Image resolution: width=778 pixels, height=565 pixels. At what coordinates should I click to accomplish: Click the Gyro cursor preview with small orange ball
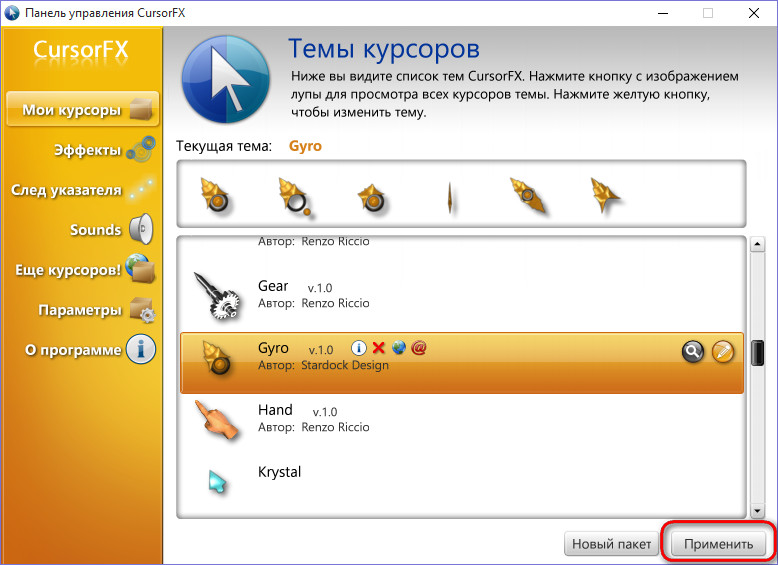pos(295,197)
